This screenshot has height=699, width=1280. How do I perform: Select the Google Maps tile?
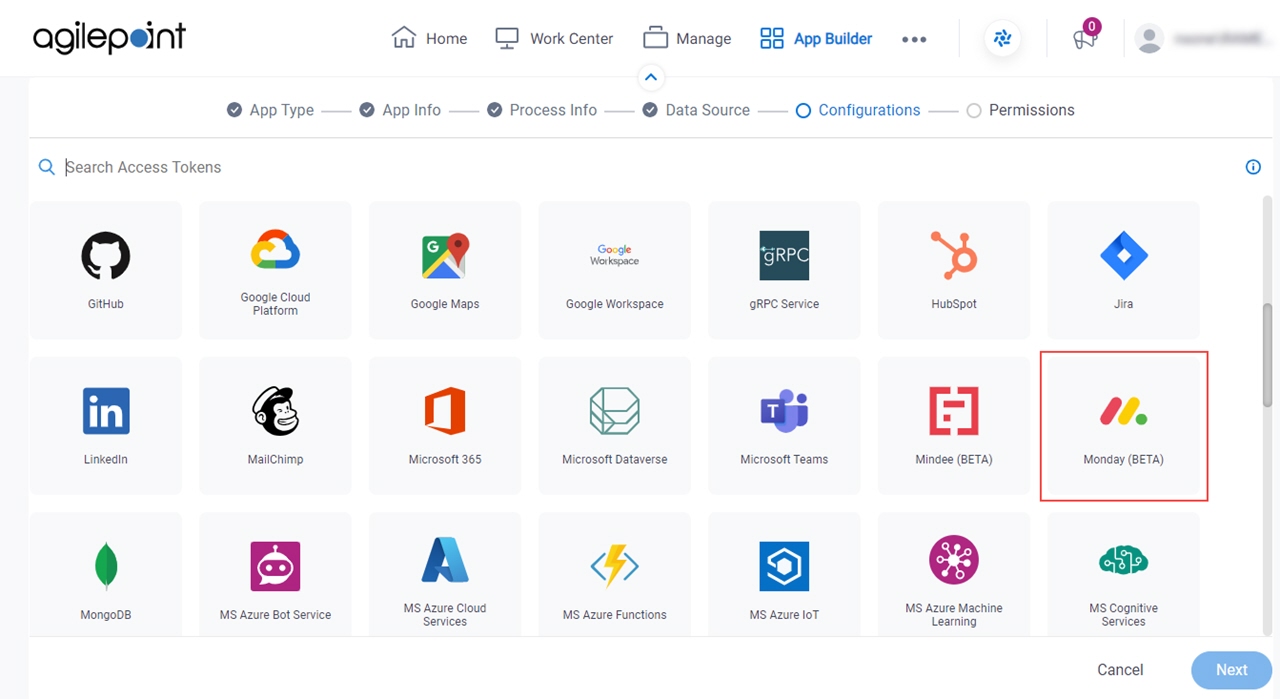(x=445, y=270)
